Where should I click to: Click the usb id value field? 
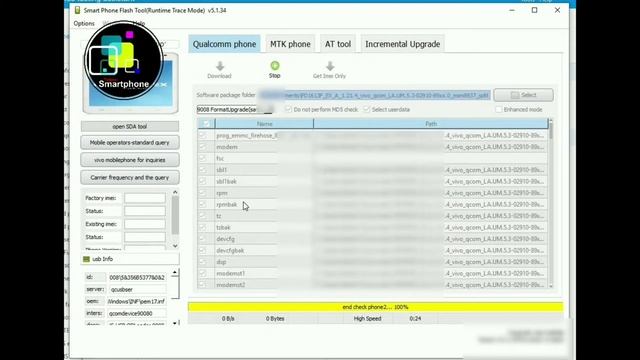click(x=137, y=277)
